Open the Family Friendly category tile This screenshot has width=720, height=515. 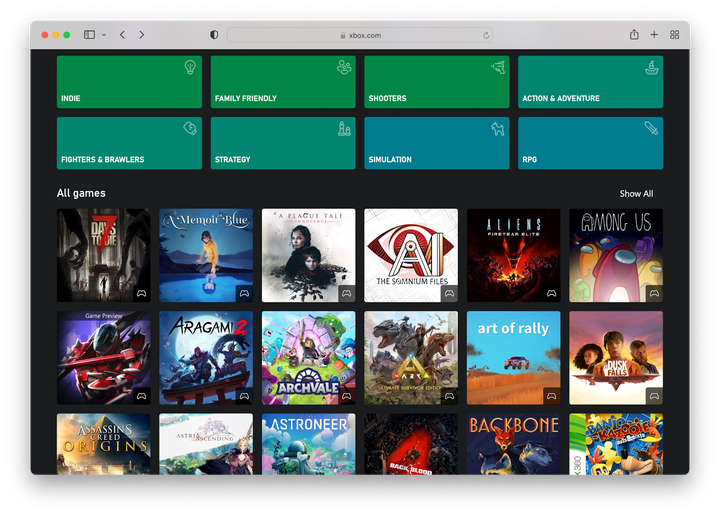283,82
